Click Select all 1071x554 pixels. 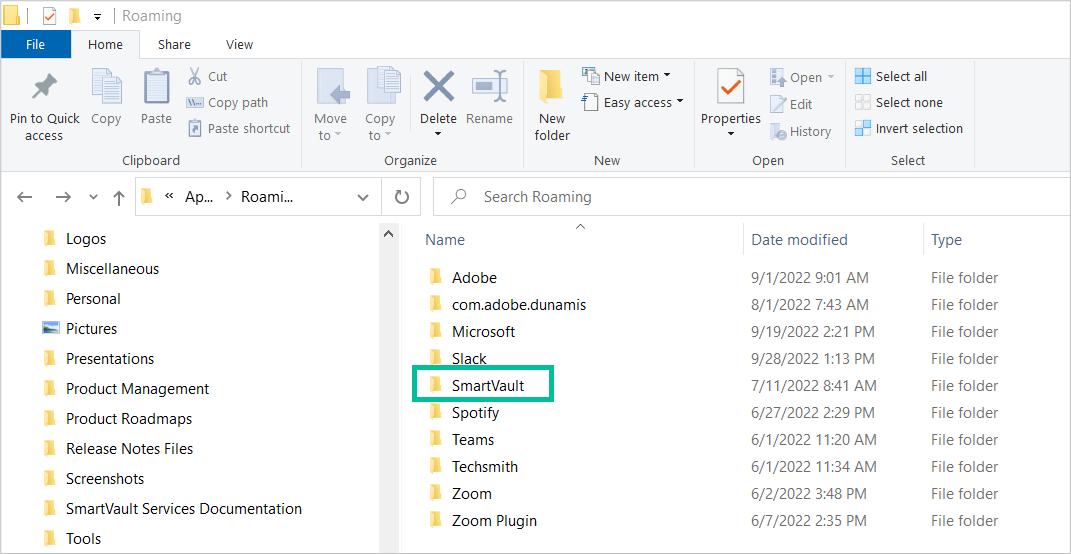pos(891,77)
